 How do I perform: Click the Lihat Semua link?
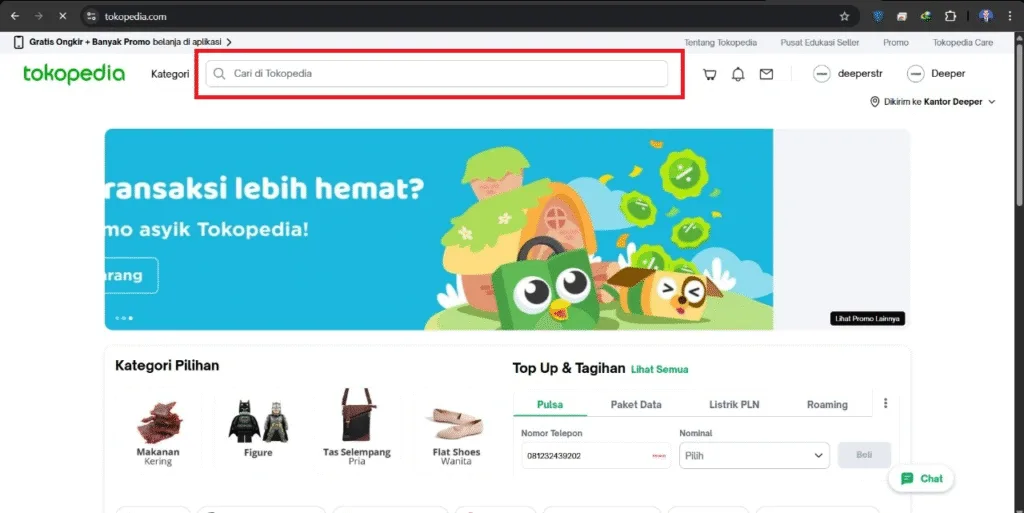(x=659, y=369)
